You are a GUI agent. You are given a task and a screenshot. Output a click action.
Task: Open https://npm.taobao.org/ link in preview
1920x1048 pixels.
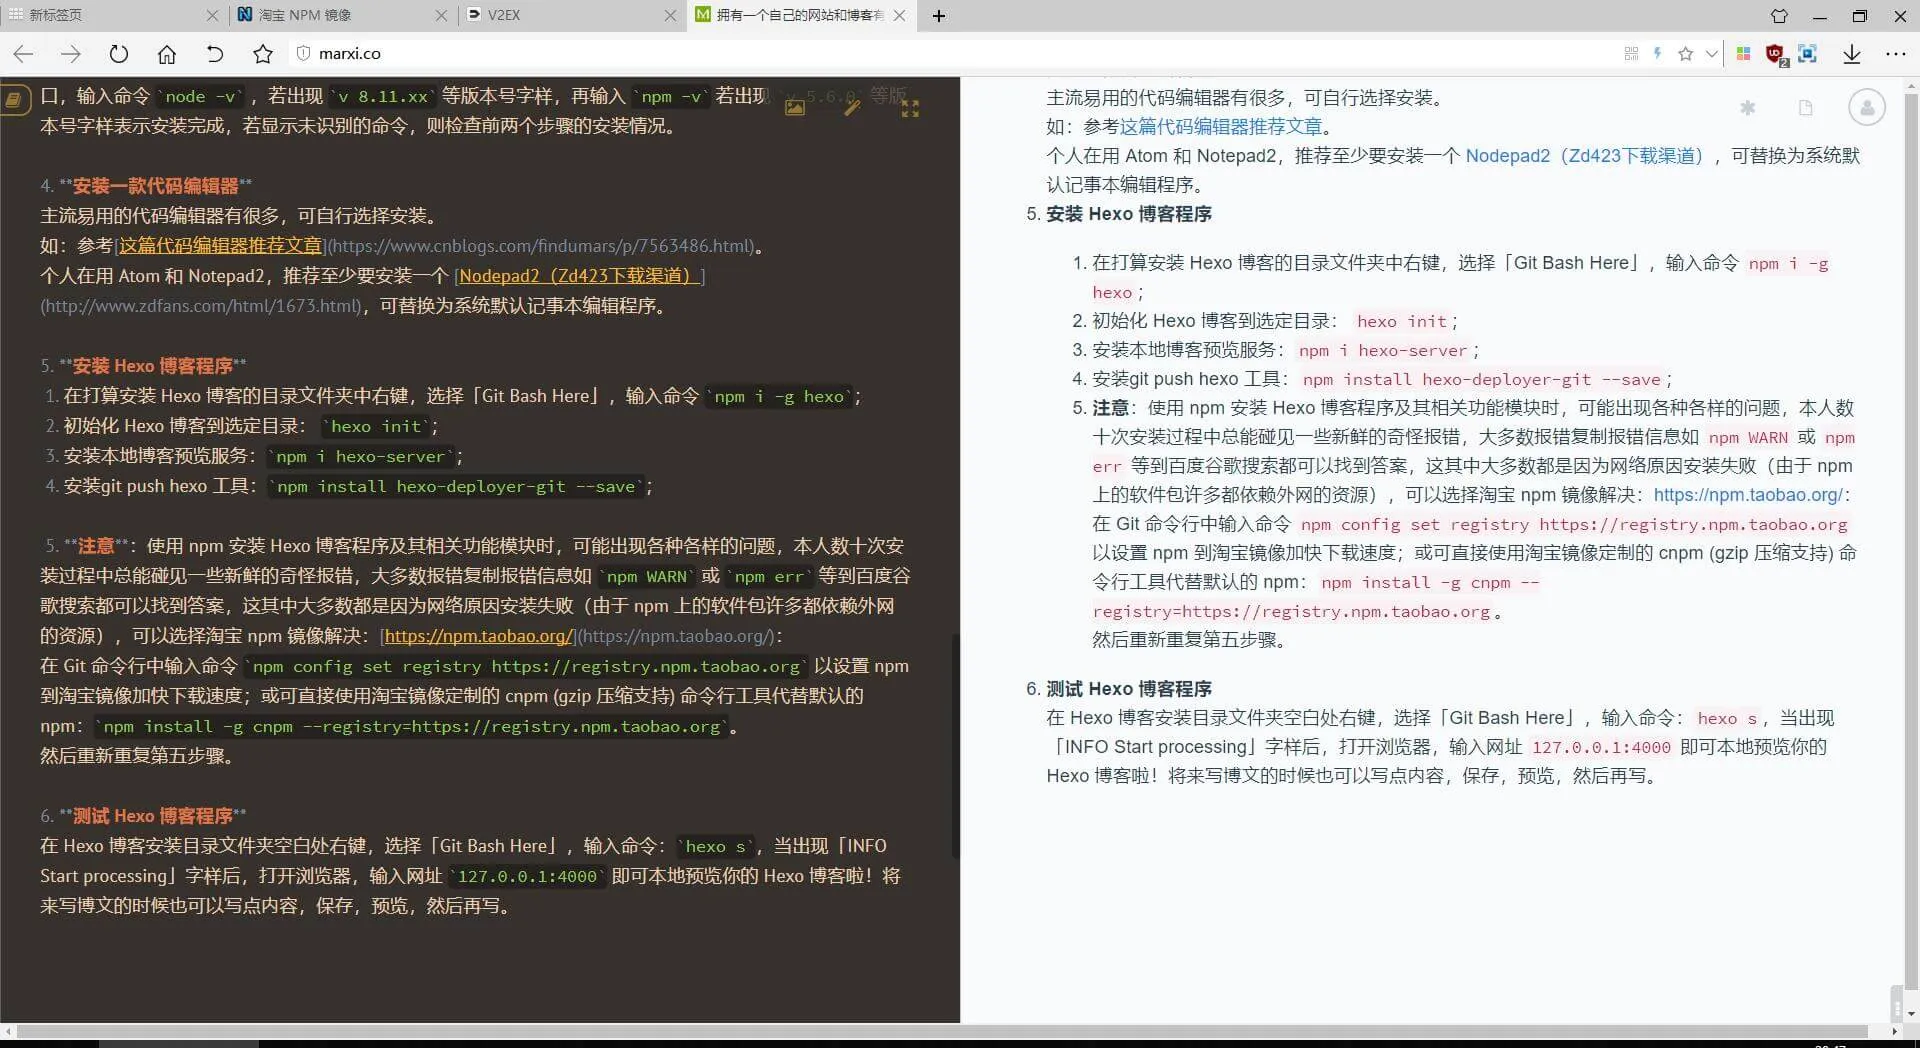pos(1747,495)
